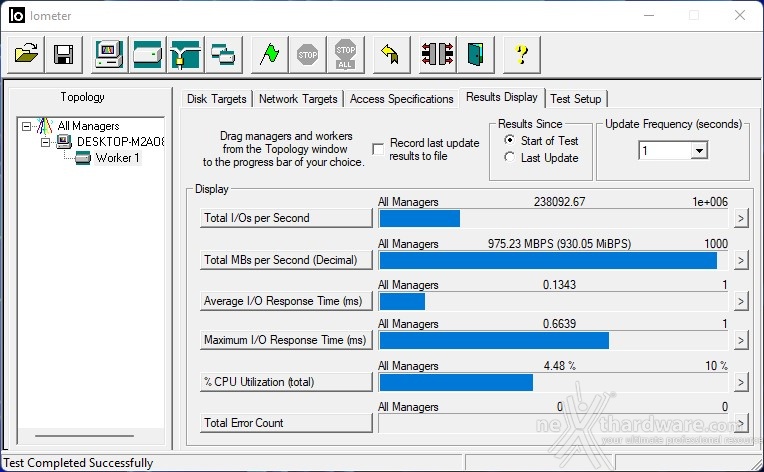Open arrow beside Total I/Os per Second bar

click(x=741, y=218)
